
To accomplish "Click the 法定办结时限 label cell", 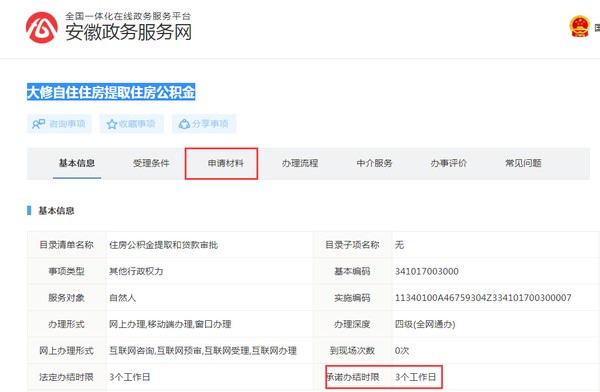I will (67, 377).
